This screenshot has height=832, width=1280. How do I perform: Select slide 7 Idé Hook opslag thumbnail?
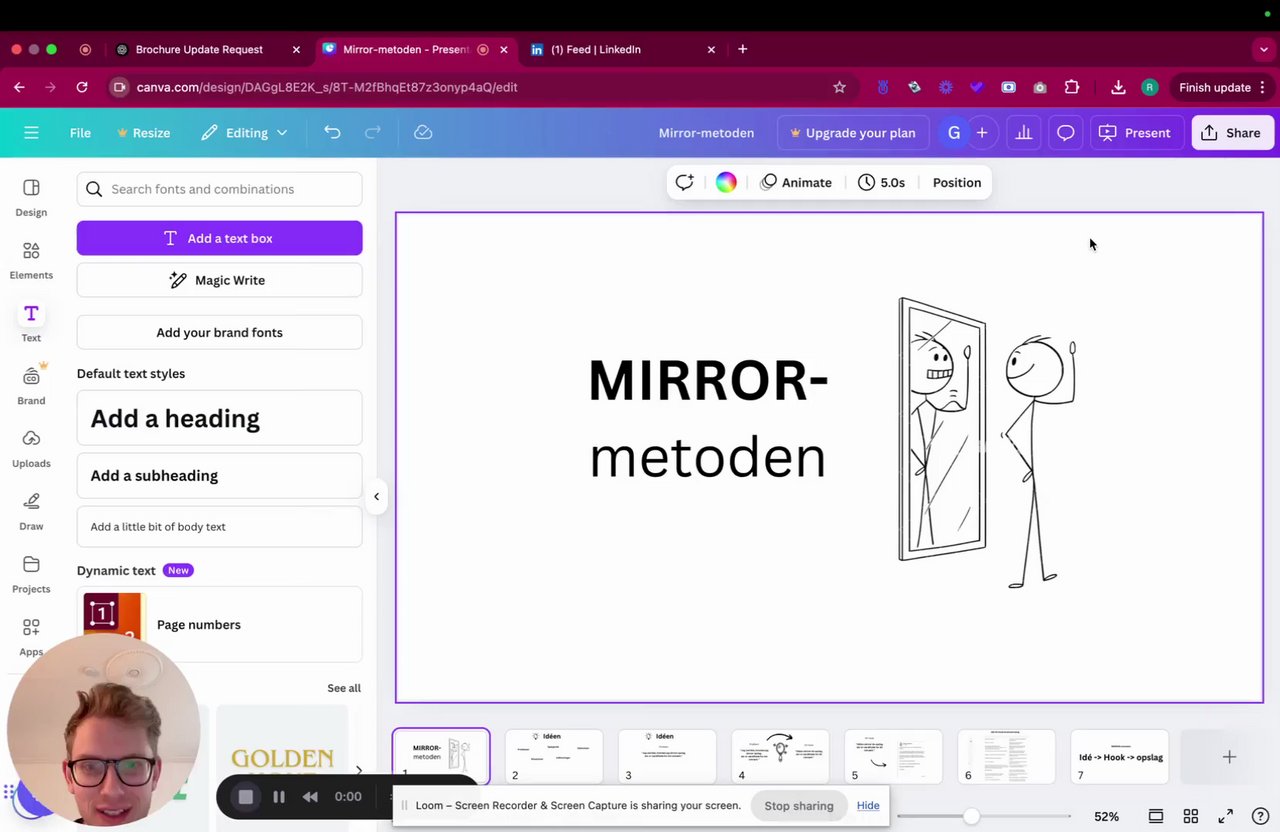pyautogui.click(x=1119, y=756)
